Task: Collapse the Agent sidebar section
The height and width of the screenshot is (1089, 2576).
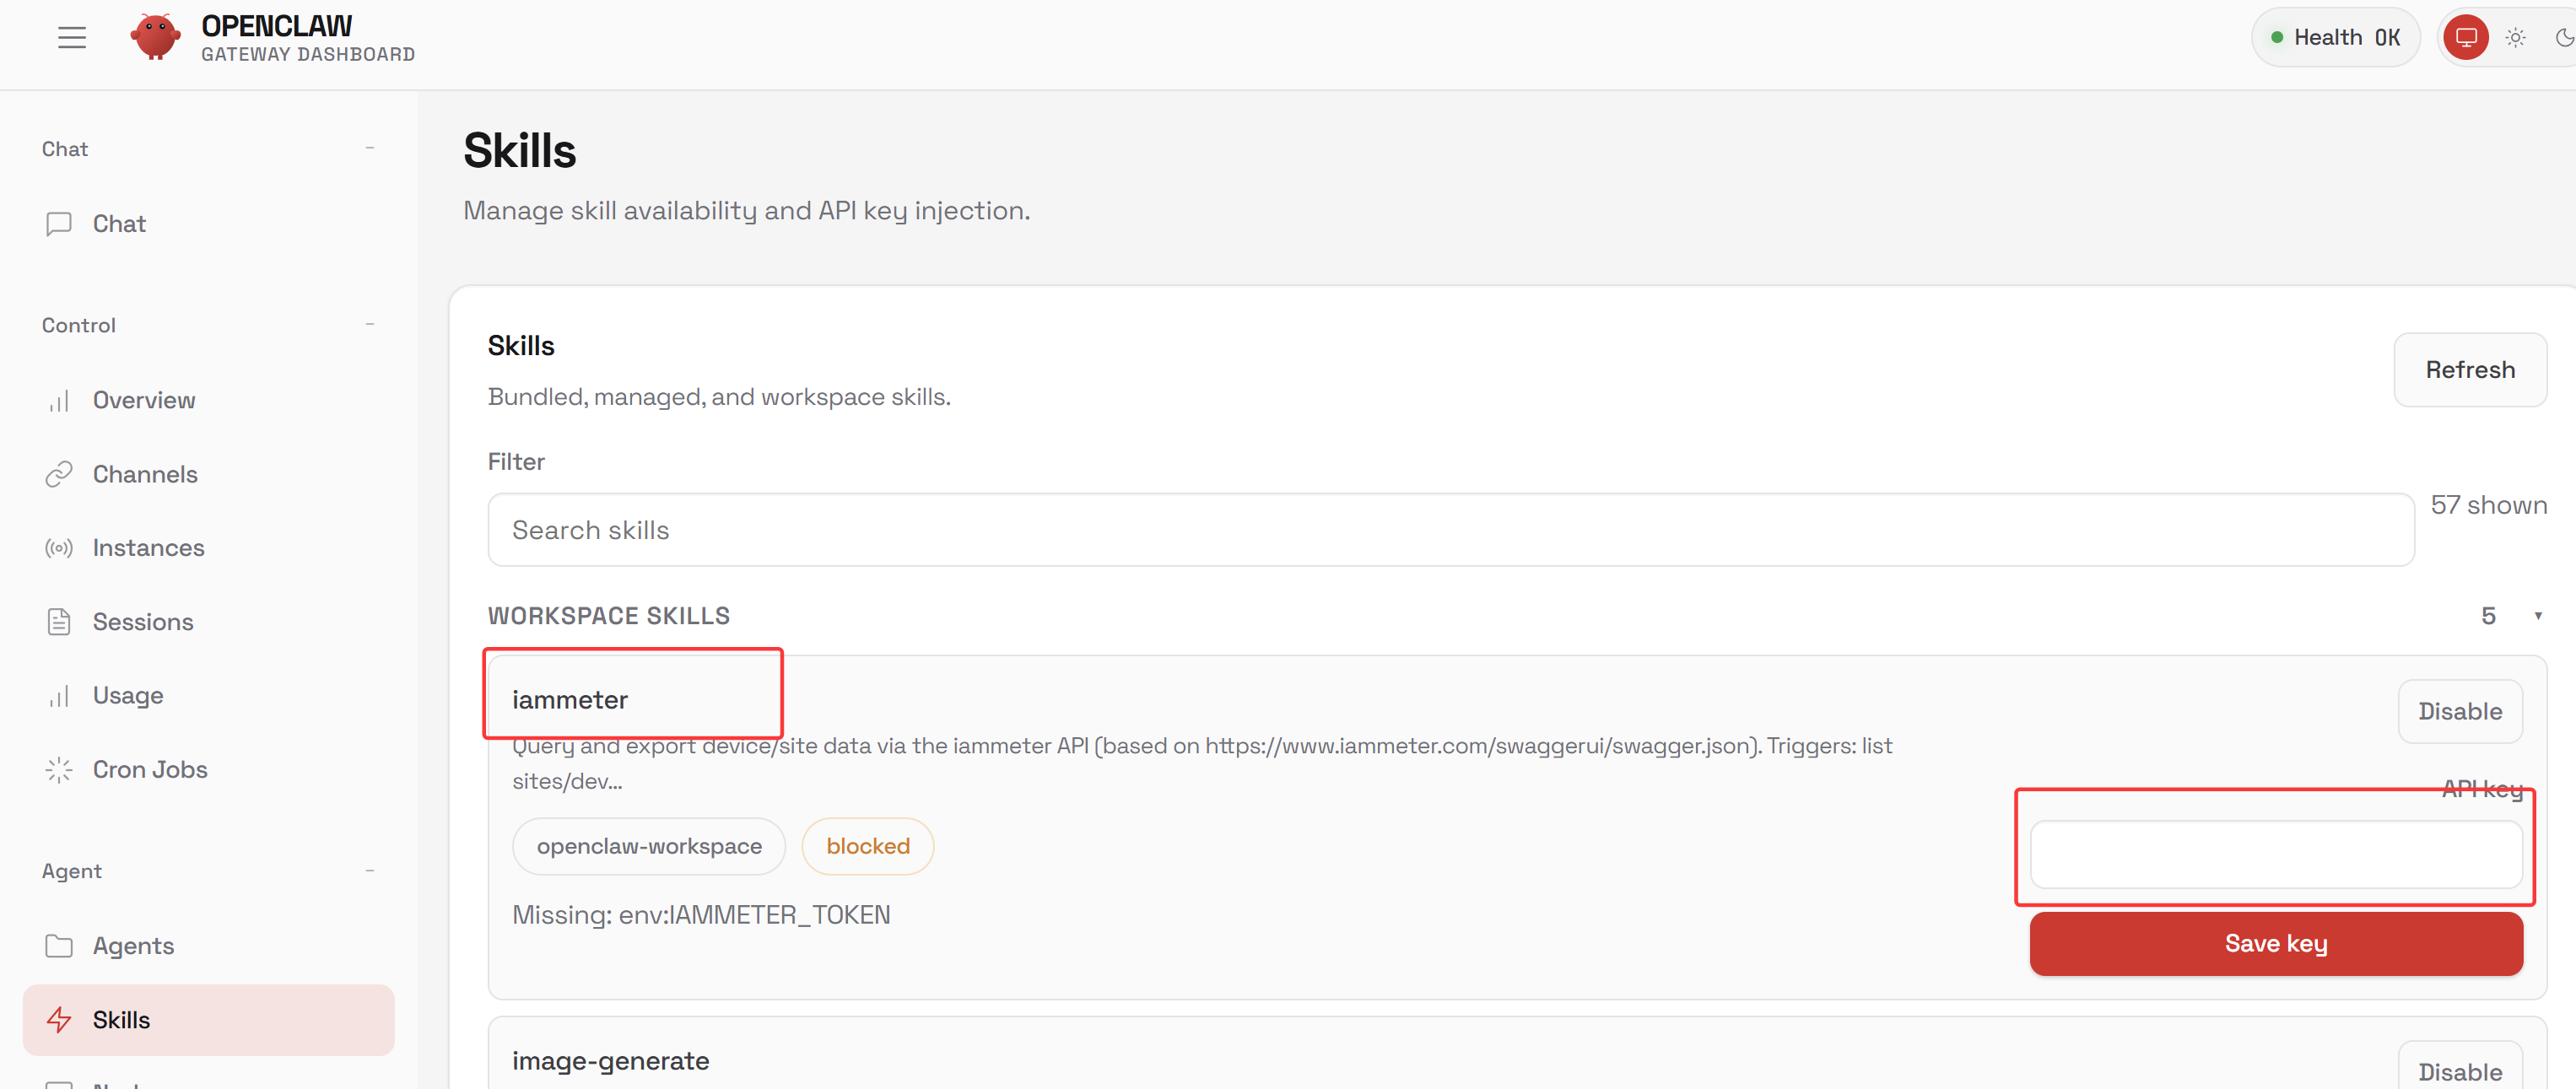Action: point(369,870)
